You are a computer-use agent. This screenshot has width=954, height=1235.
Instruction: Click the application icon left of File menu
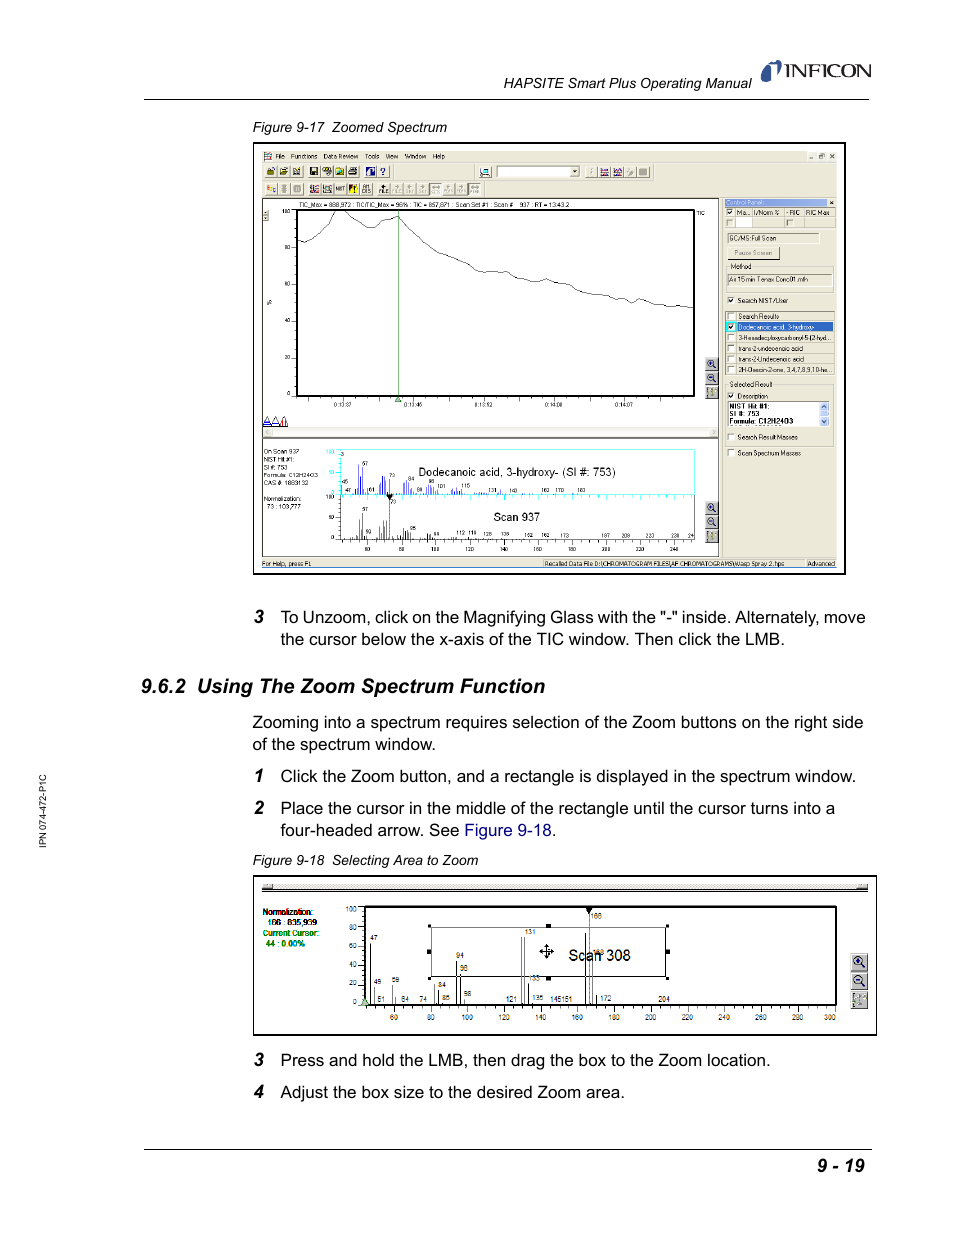[x=268, y=156]
